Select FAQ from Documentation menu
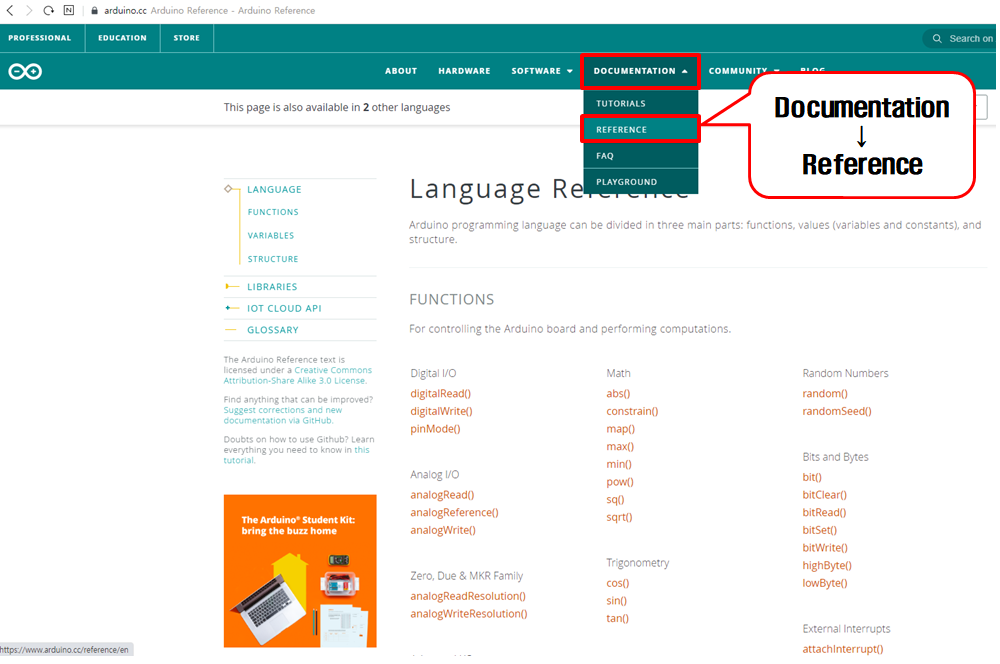The image size is (1000, 664). point(640,156)
